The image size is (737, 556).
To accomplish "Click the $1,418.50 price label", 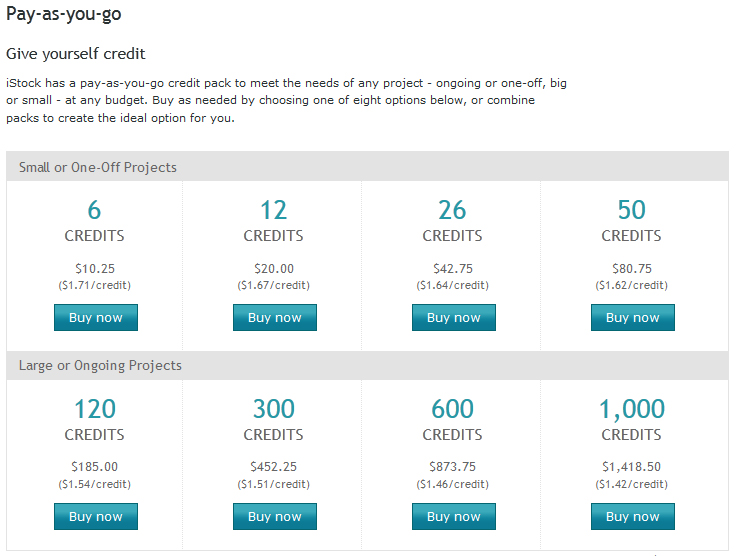I will [632, 467].
